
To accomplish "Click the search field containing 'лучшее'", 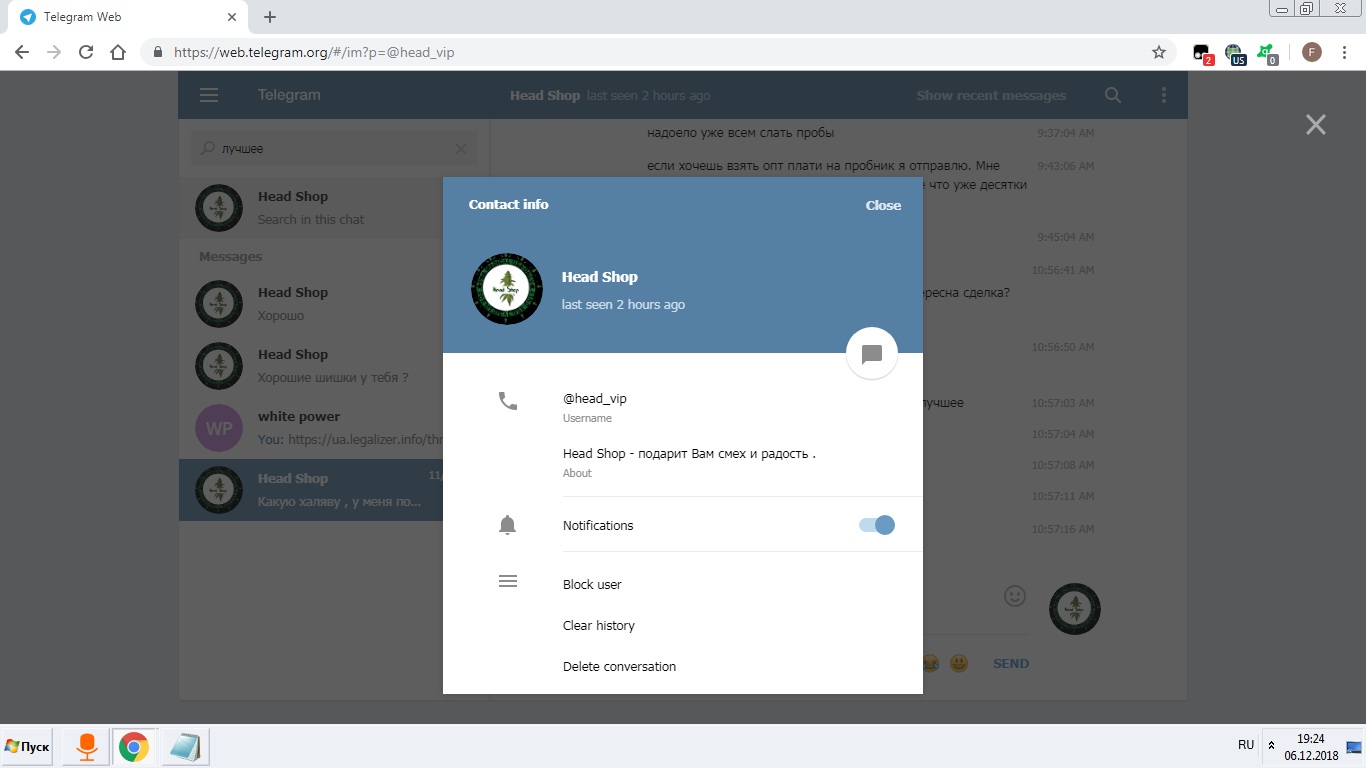I will 334,148.
